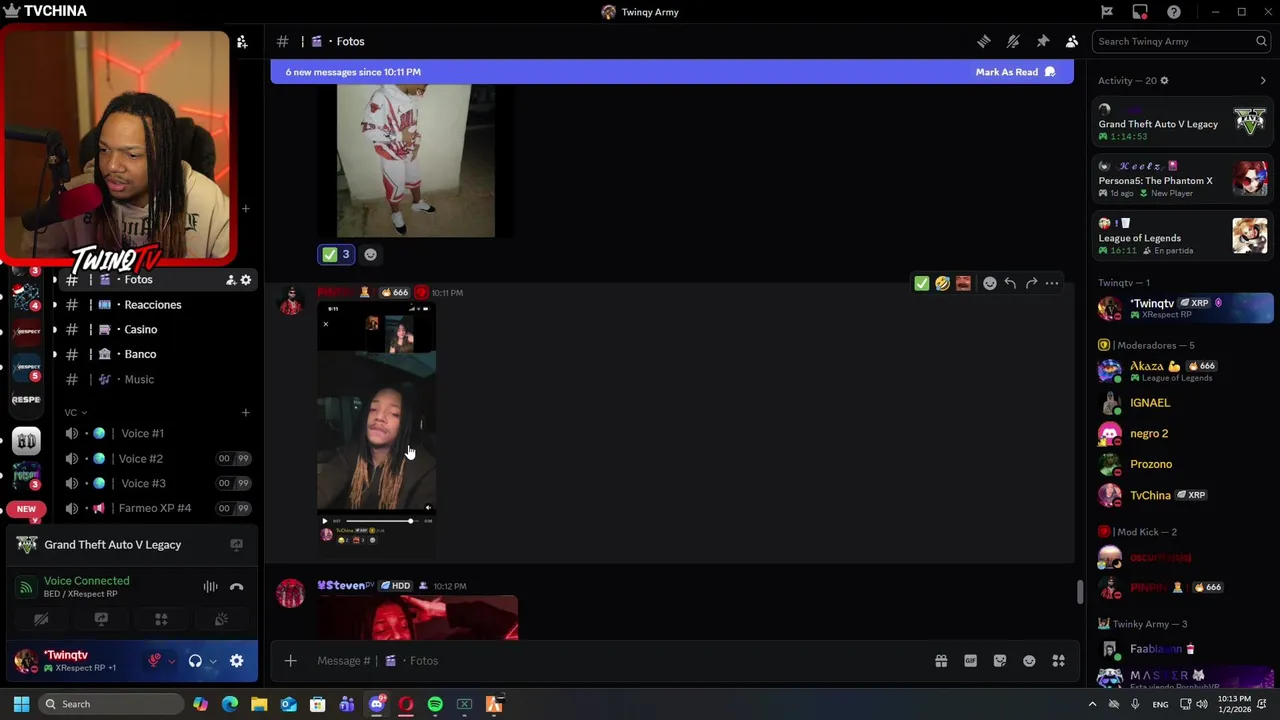The image size is (1280, 720).
Task: Add reaction smiley beside checkmark count
Action: pyautogui.click(x=370, y=255)
